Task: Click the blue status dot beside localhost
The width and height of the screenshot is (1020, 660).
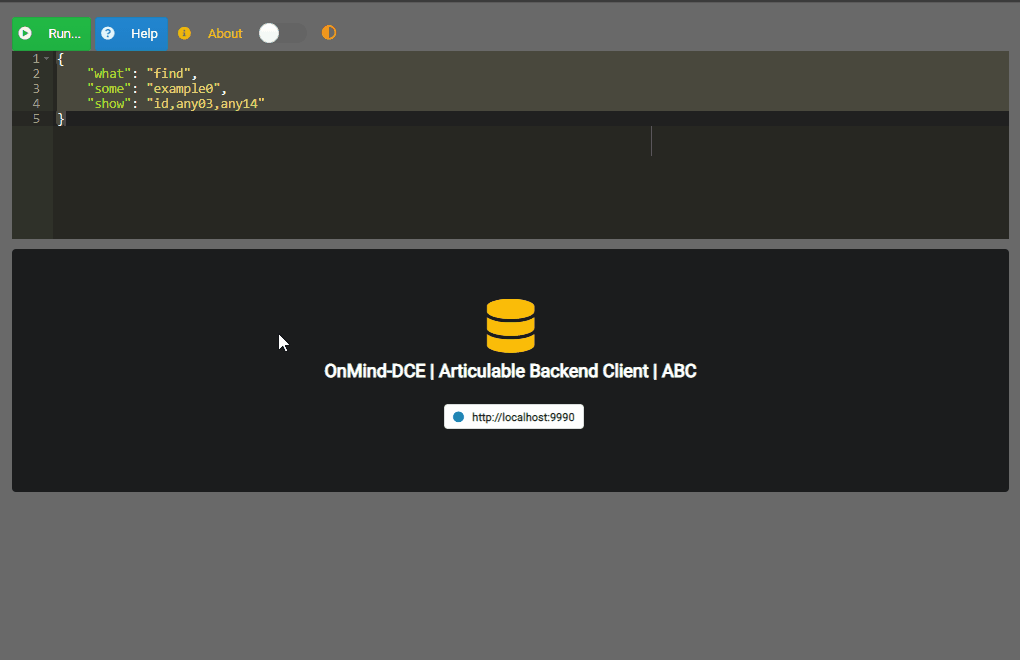Action: point(459,417)
